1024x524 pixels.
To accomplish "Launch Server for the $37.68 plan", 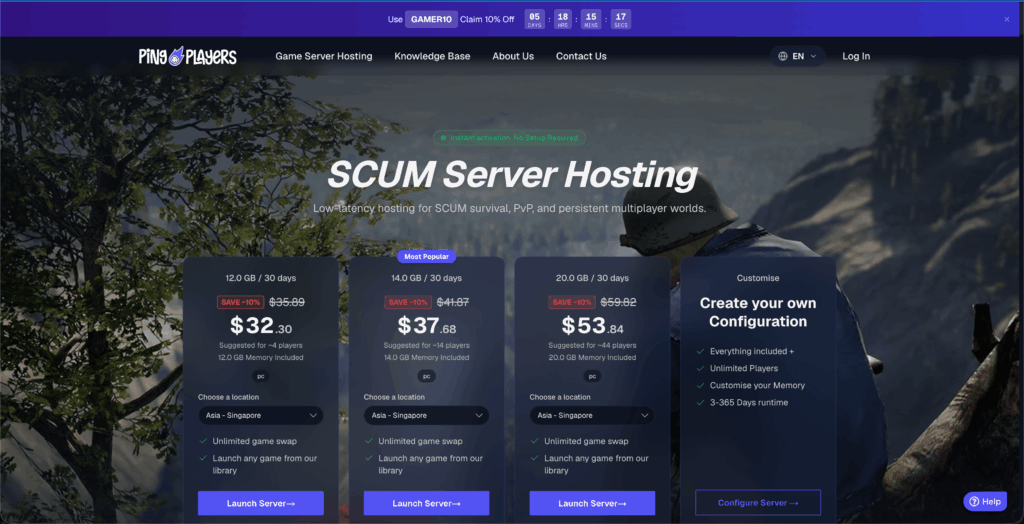I will (x=426, y=503).
